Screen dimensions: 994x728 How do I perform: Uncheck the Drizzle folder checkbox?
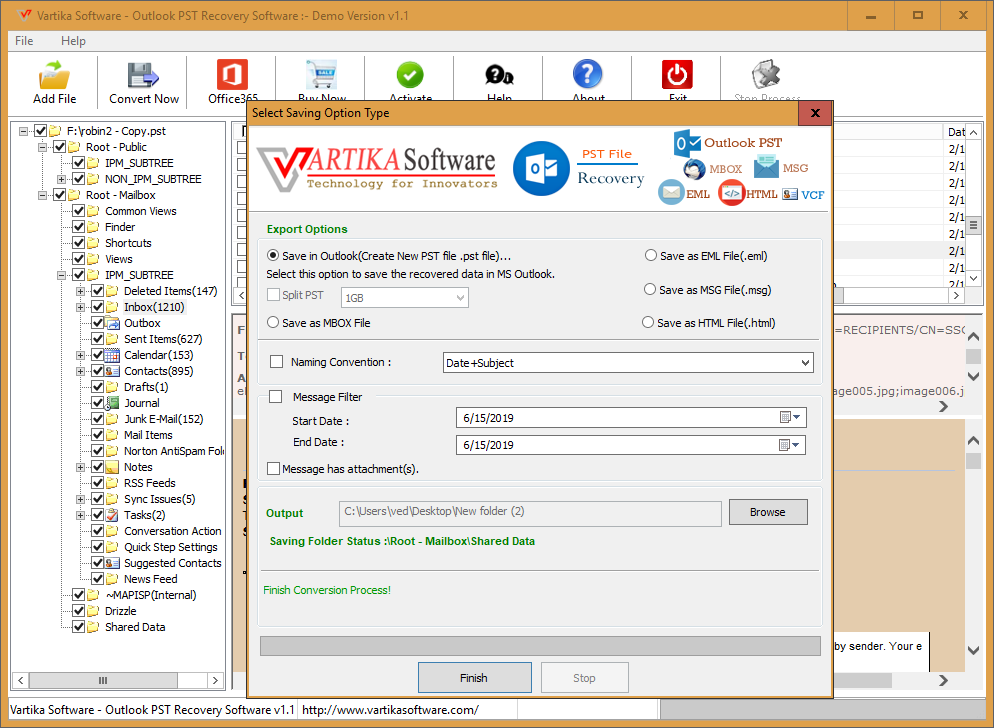coord(79,611)
